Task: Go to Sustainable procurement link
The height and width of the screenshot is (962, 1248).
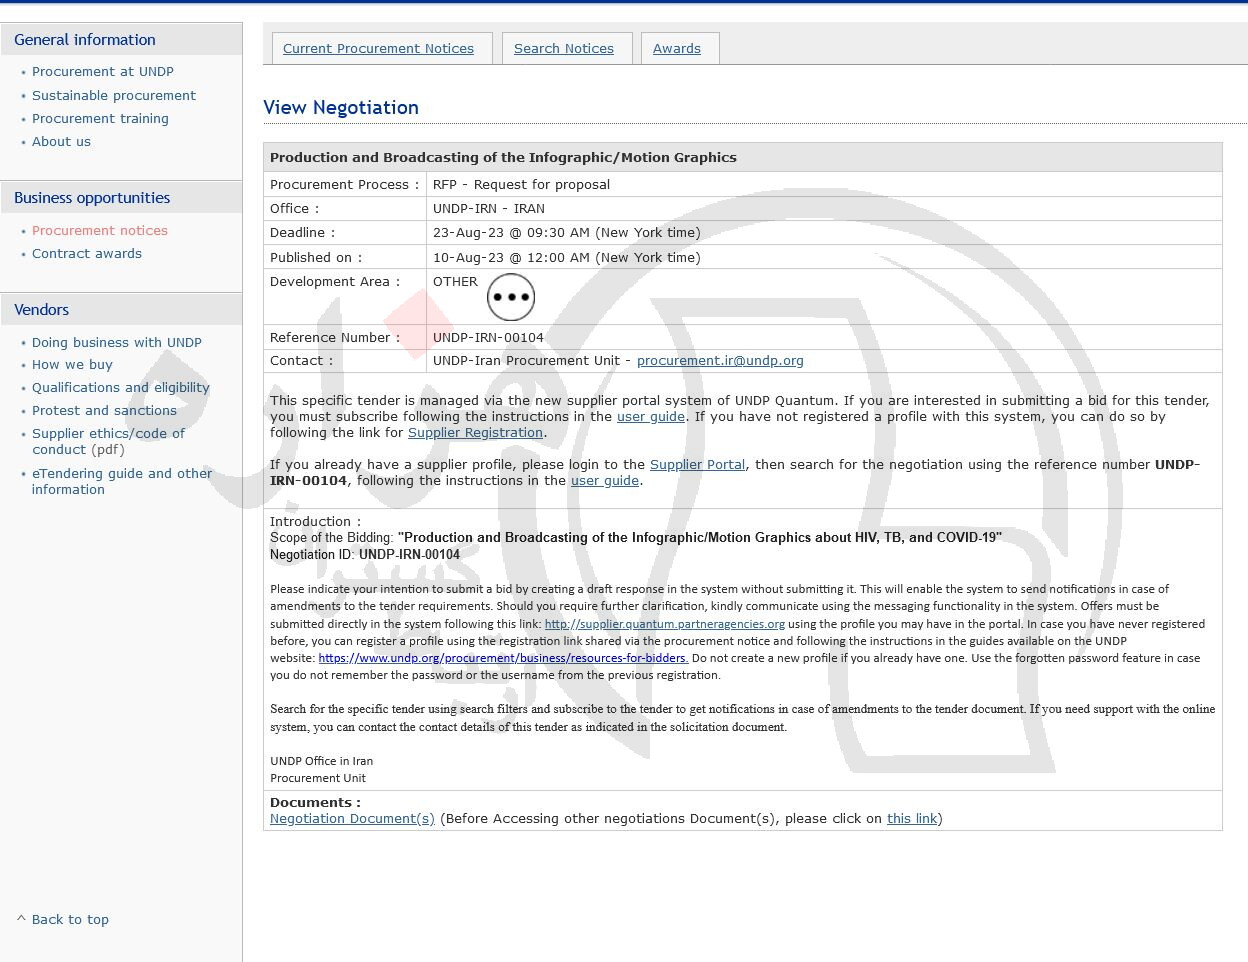Action: coord(114,96)
